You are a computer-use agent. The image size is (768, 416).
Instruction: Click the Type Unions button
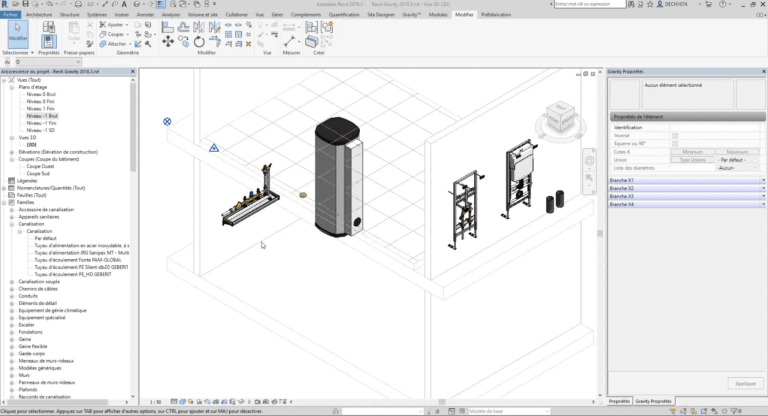[x=692, y=159]
